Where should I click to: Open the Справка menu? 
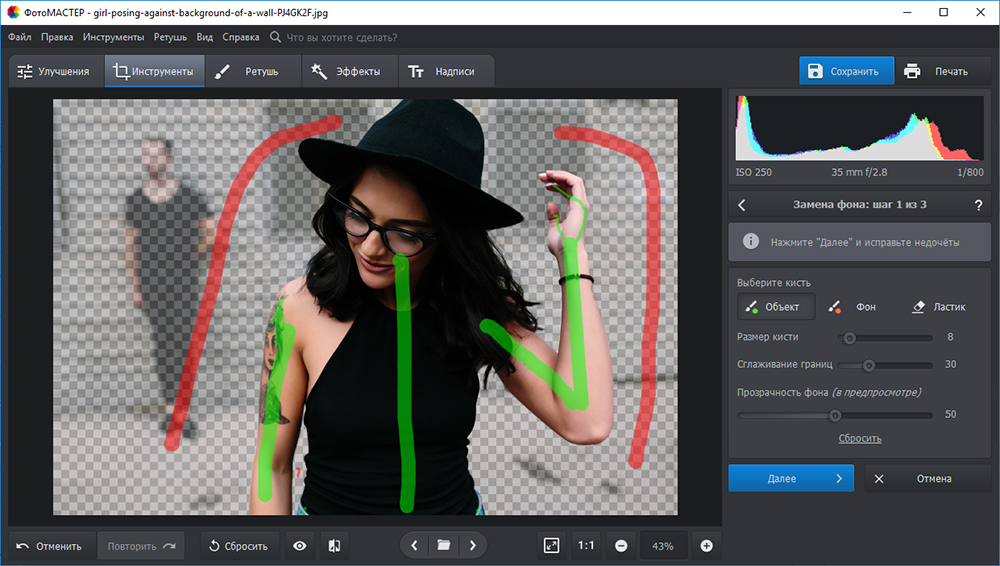point(240,37)
